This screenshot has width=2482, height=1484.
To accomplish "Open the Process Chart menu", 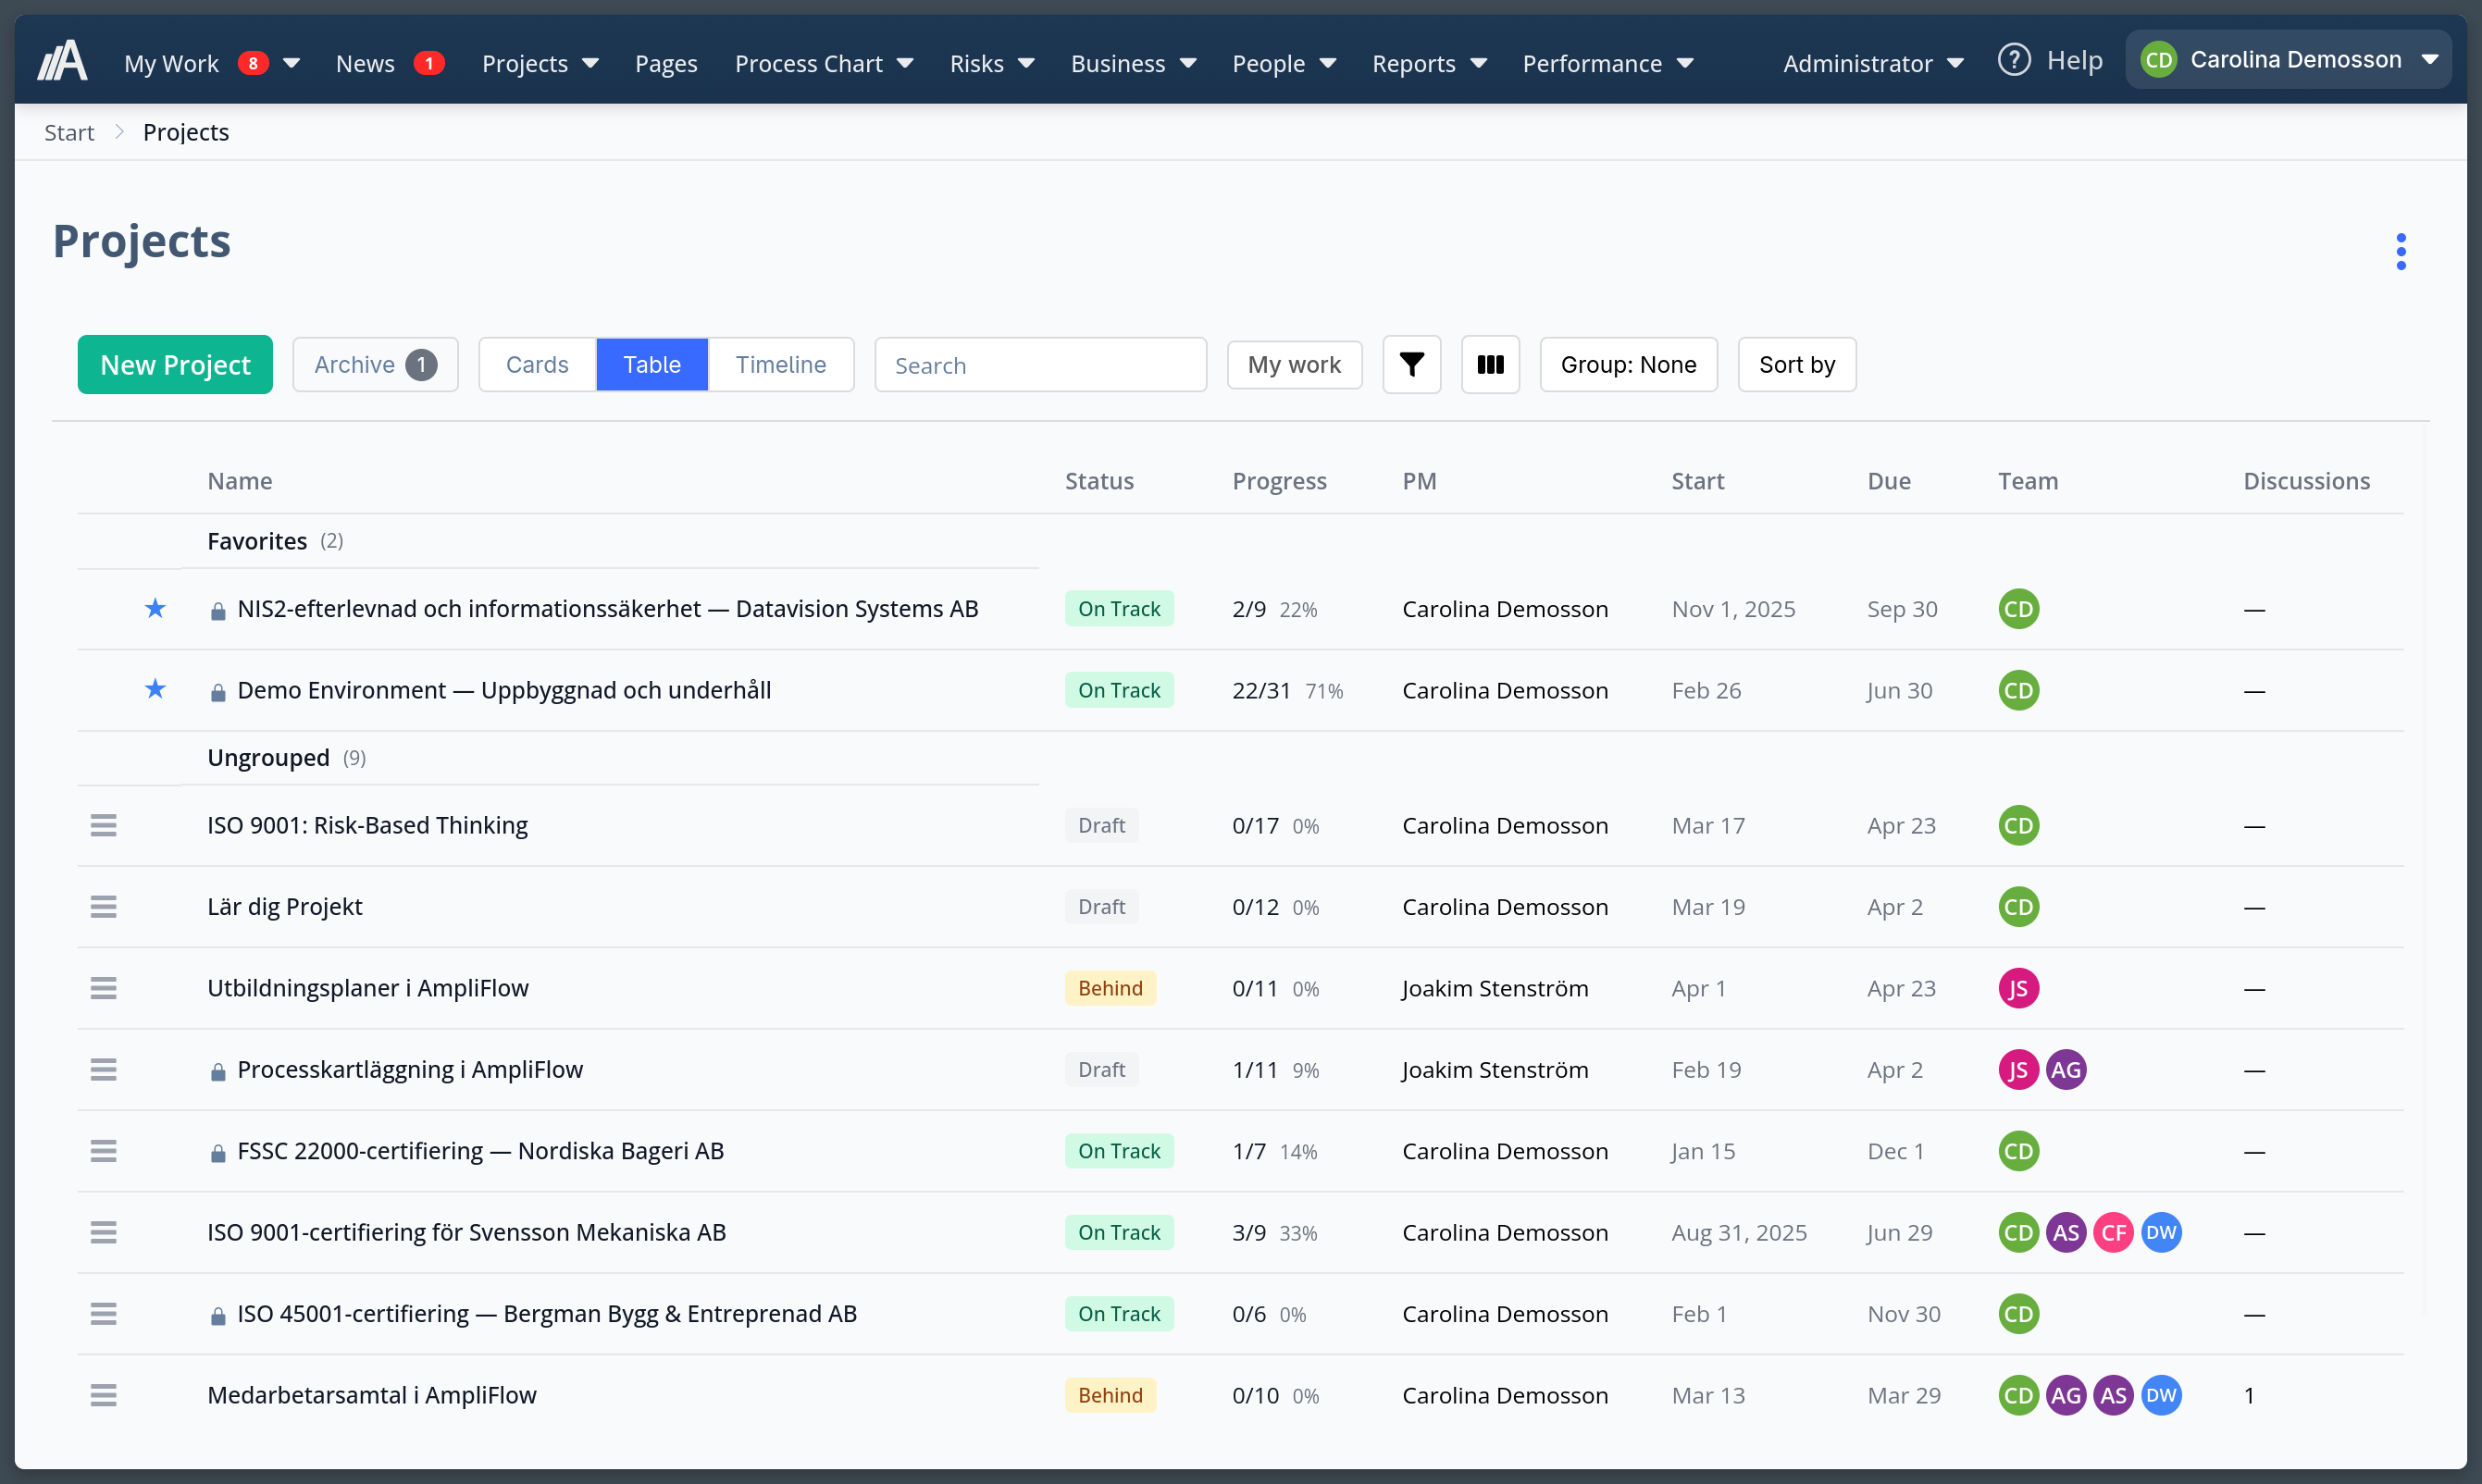I will 823,62.
